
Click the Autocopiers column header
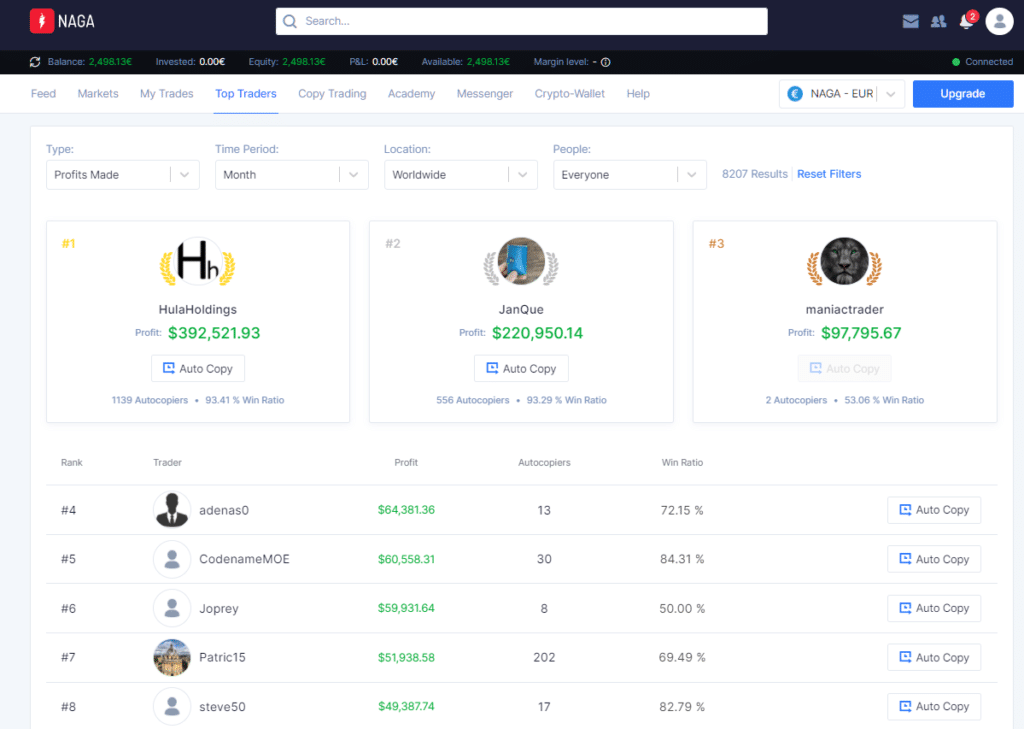[x=544, y=462]
